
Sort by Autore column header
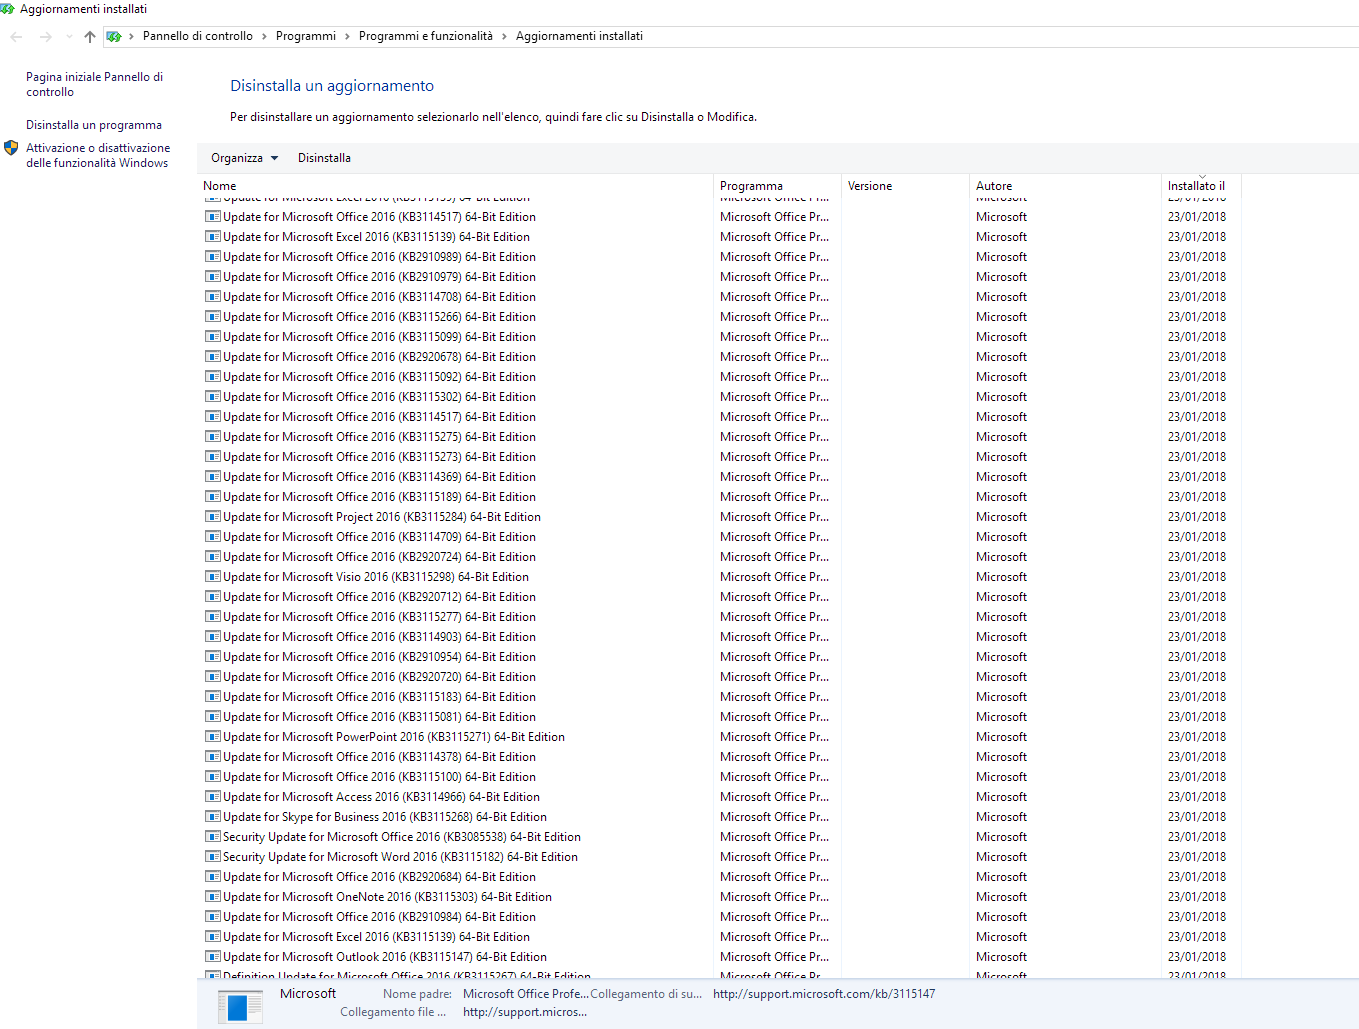[1065, 186]
